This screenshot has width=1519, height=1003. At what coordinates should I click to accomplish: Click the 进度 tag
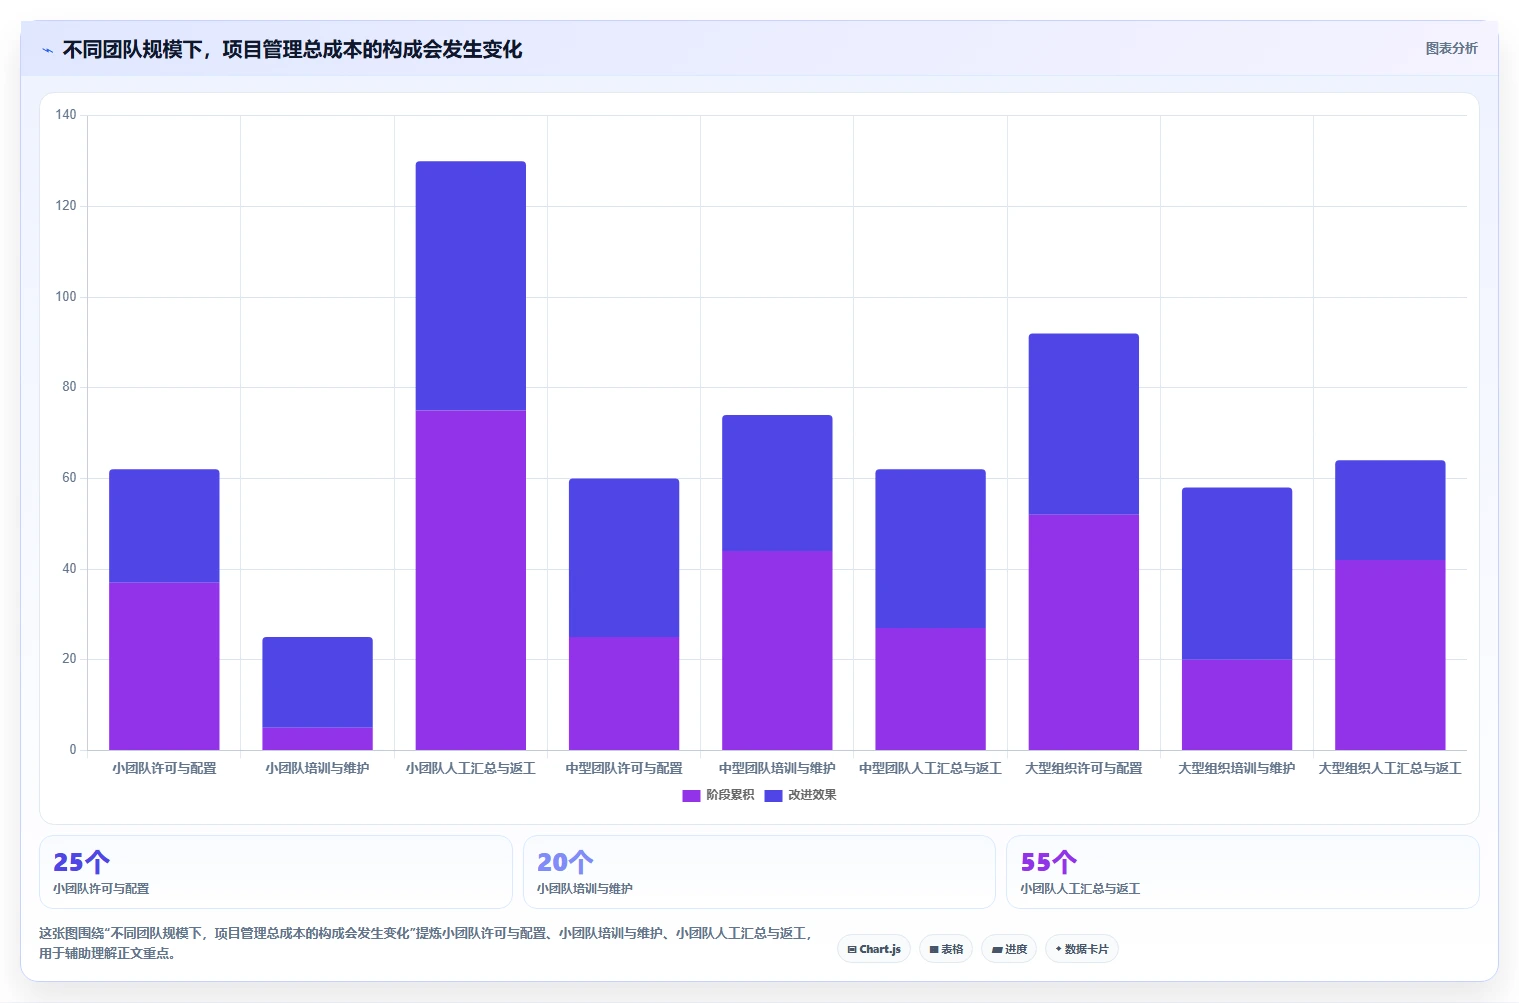point(1009,949)
